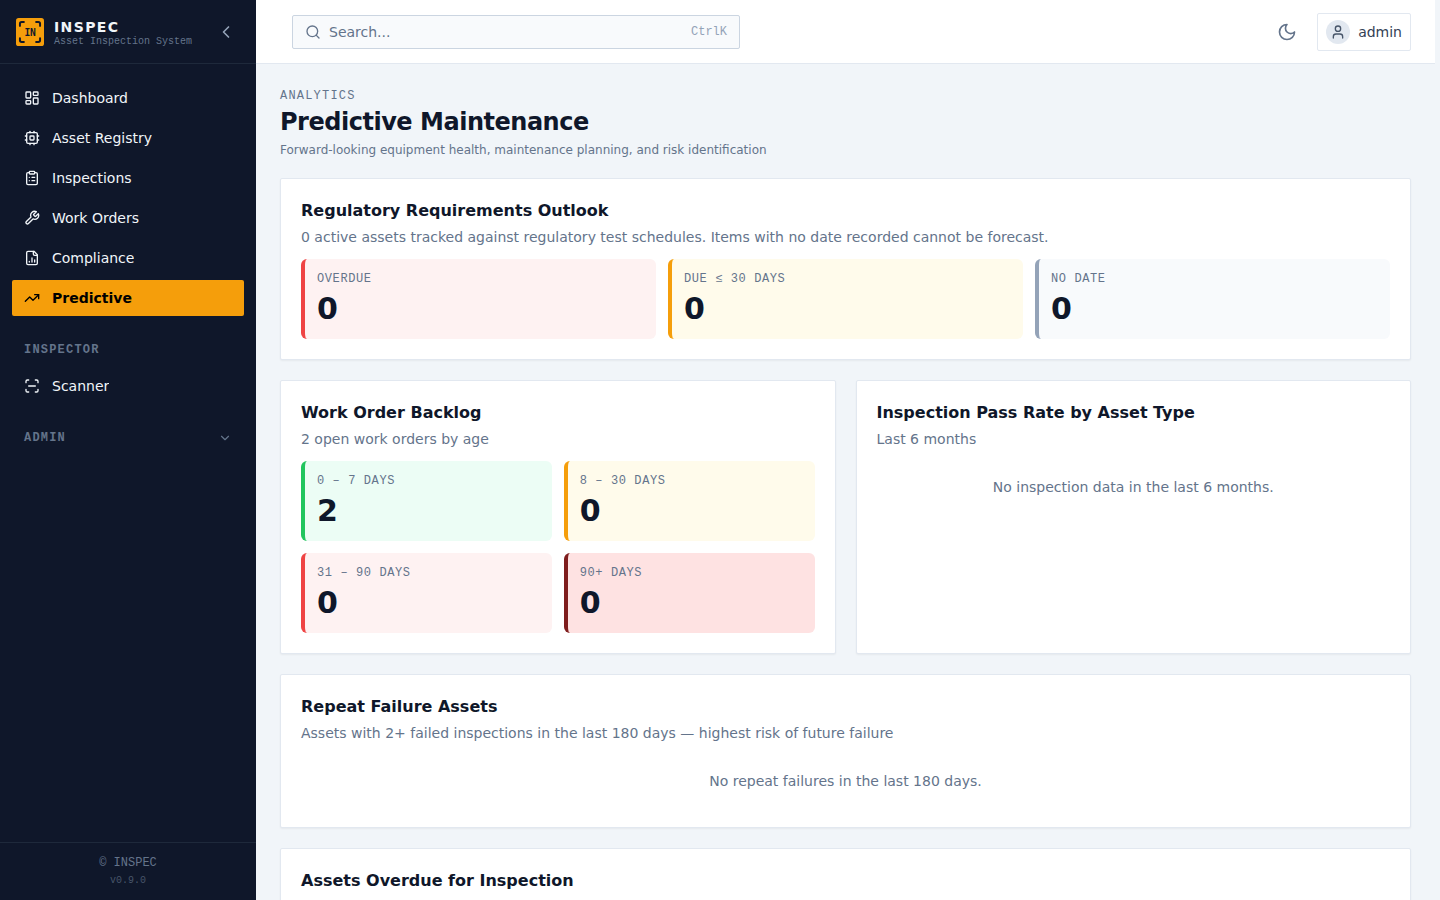Click the Dashboard grid icon
The height and width of the screenshot is (900, 1440).
pos(32,98)
